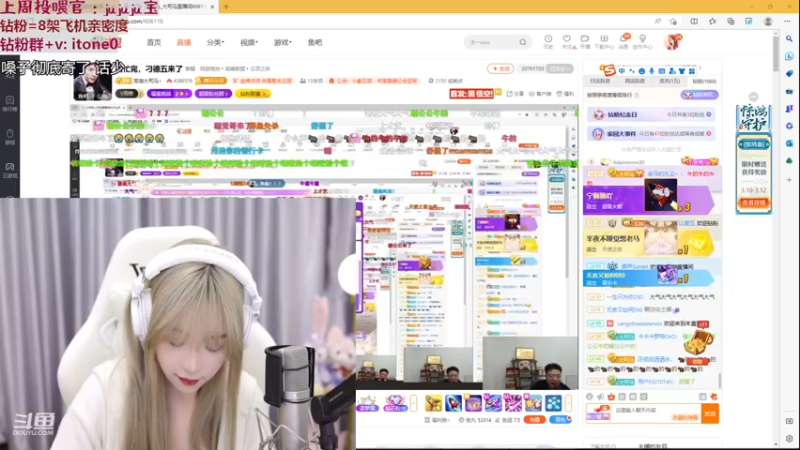
Task: Open browser sidebar settings gear
Action: [789, 439]
